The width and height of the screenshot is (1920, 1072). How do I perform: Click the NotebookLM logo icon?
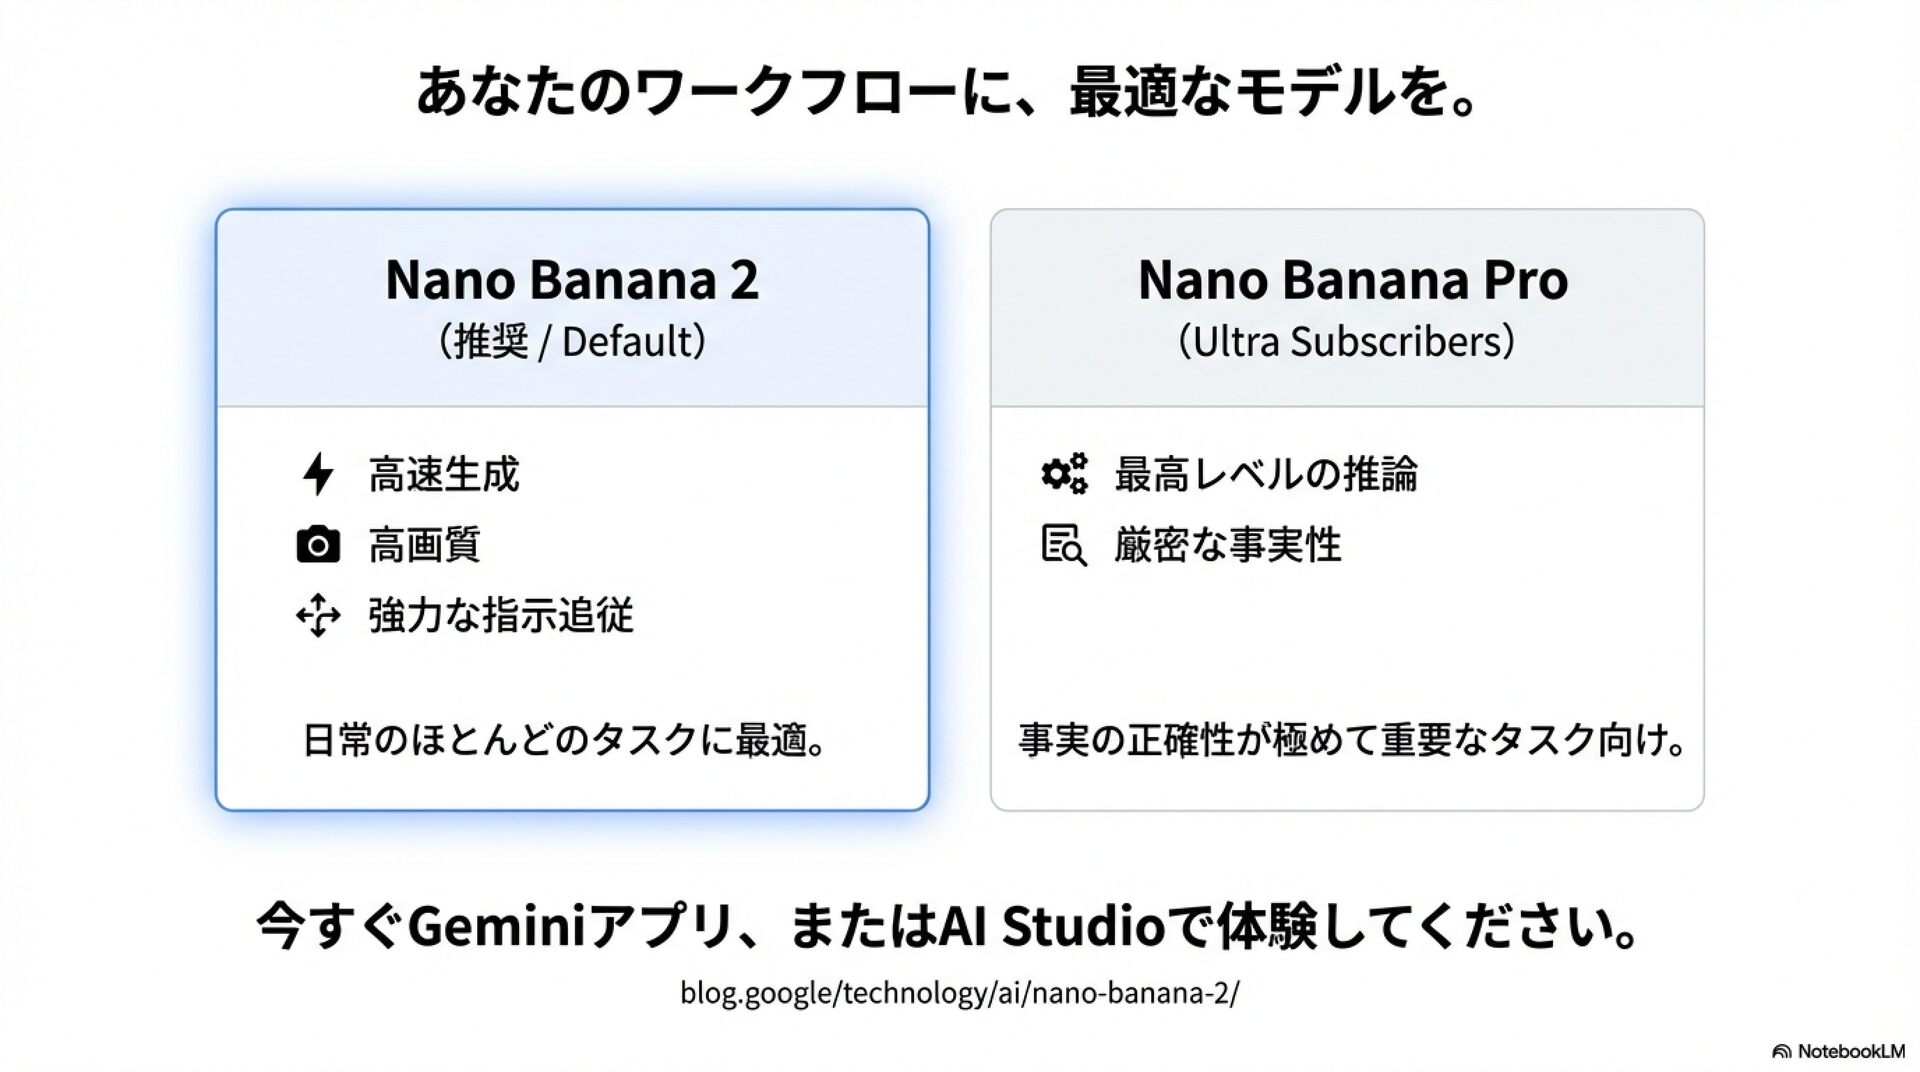(1781, 1051)
